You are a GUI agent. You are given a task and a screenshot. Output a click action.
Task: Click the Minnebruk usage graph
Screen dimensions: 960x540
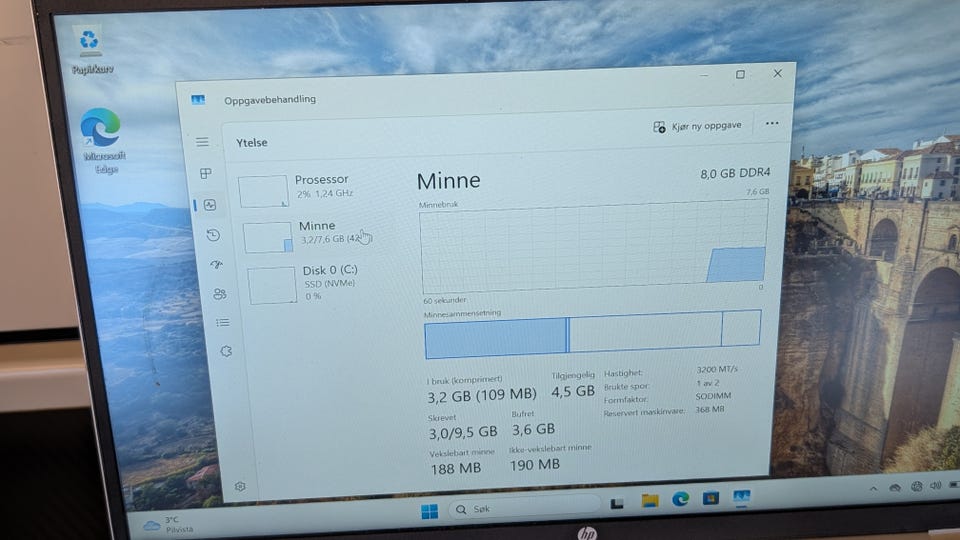(x=594, y=247)
